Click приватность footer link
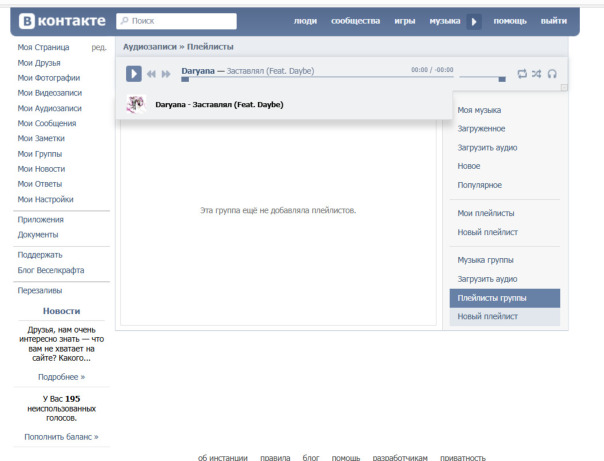Viewport: 604px width, 461px height. point(463,457)
